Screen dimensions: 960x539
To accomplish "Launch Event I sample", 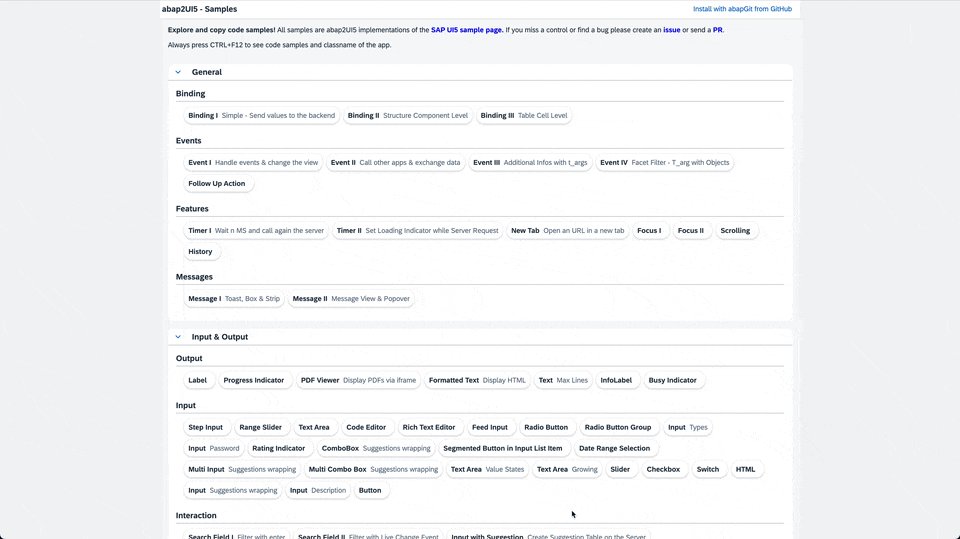I will click(x=253, y=162).
